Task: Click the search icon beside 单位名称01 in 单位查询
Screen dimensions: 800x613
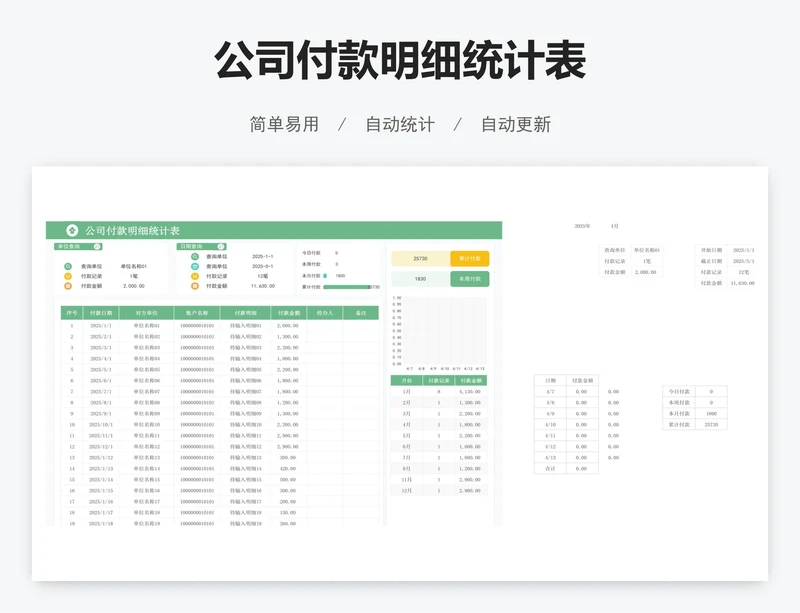Action: (68, 266)
